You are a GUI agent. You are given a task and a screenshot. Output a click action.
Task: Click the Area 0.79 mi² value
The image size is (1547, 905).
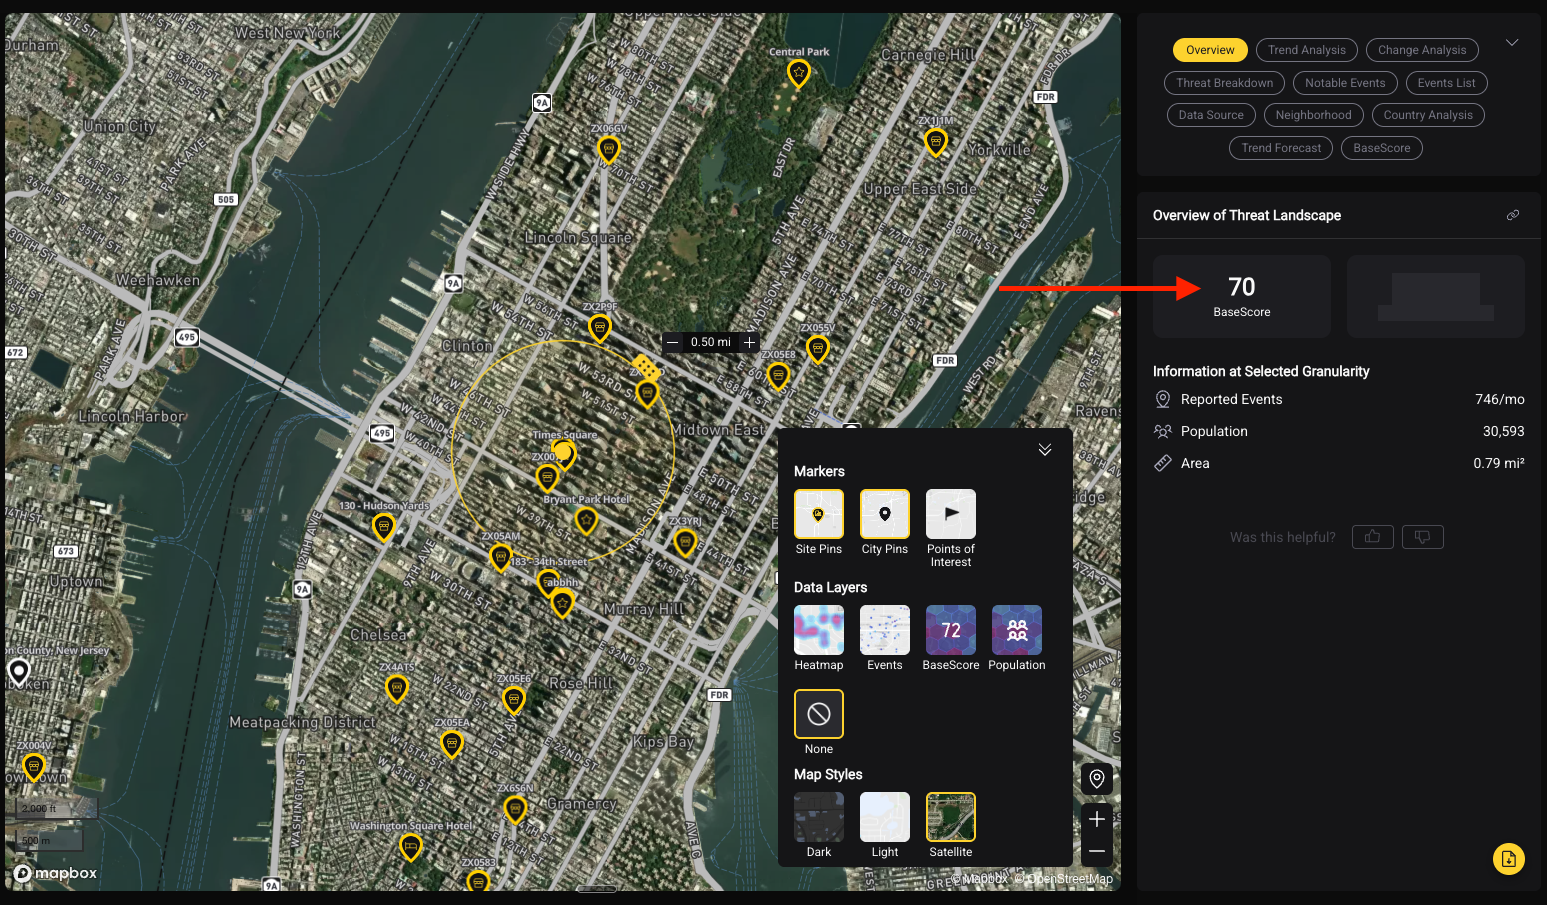point(1498,463)
